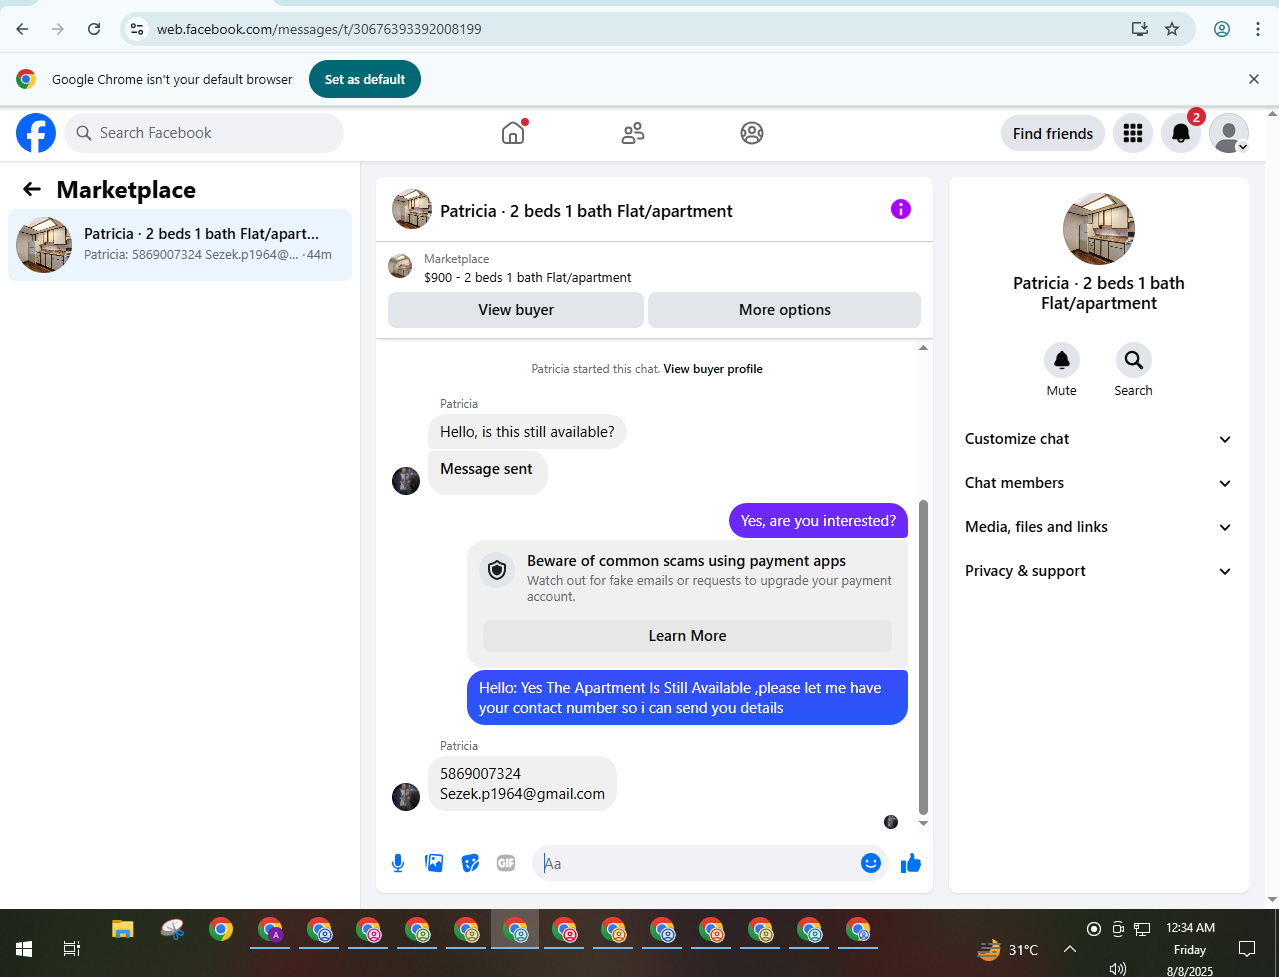Expand the Customize chat section
Screen dimensions: 1279x977
pos(1099,439)
